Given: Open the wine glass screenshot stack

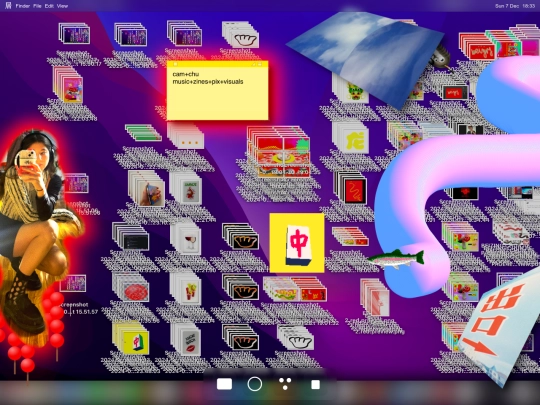Looking at the screenshot, I should tap(186, 238).
